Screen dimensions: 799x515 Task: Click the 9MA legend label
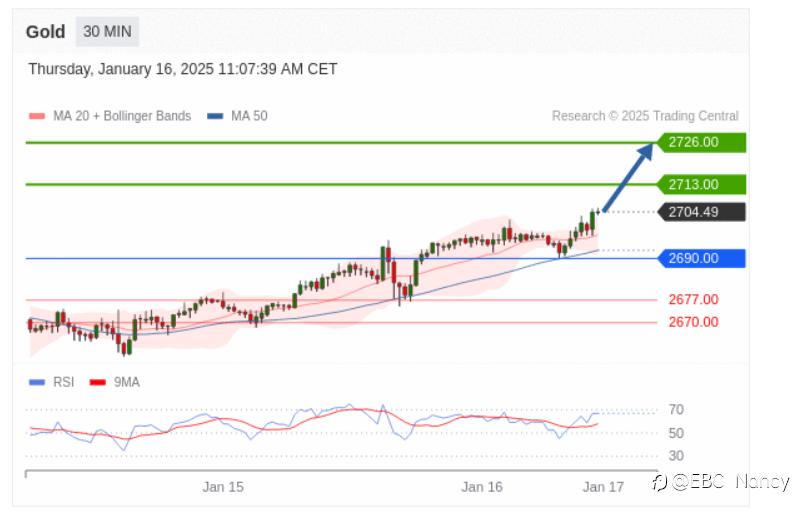tap(126, 382)
